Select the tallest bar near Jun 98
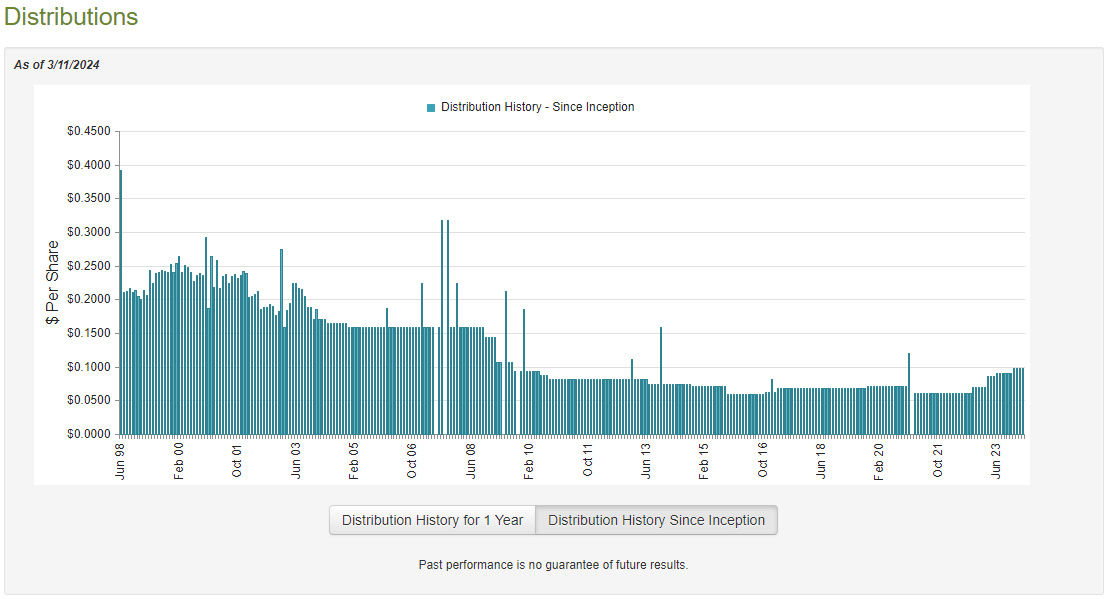 (122, 300)
